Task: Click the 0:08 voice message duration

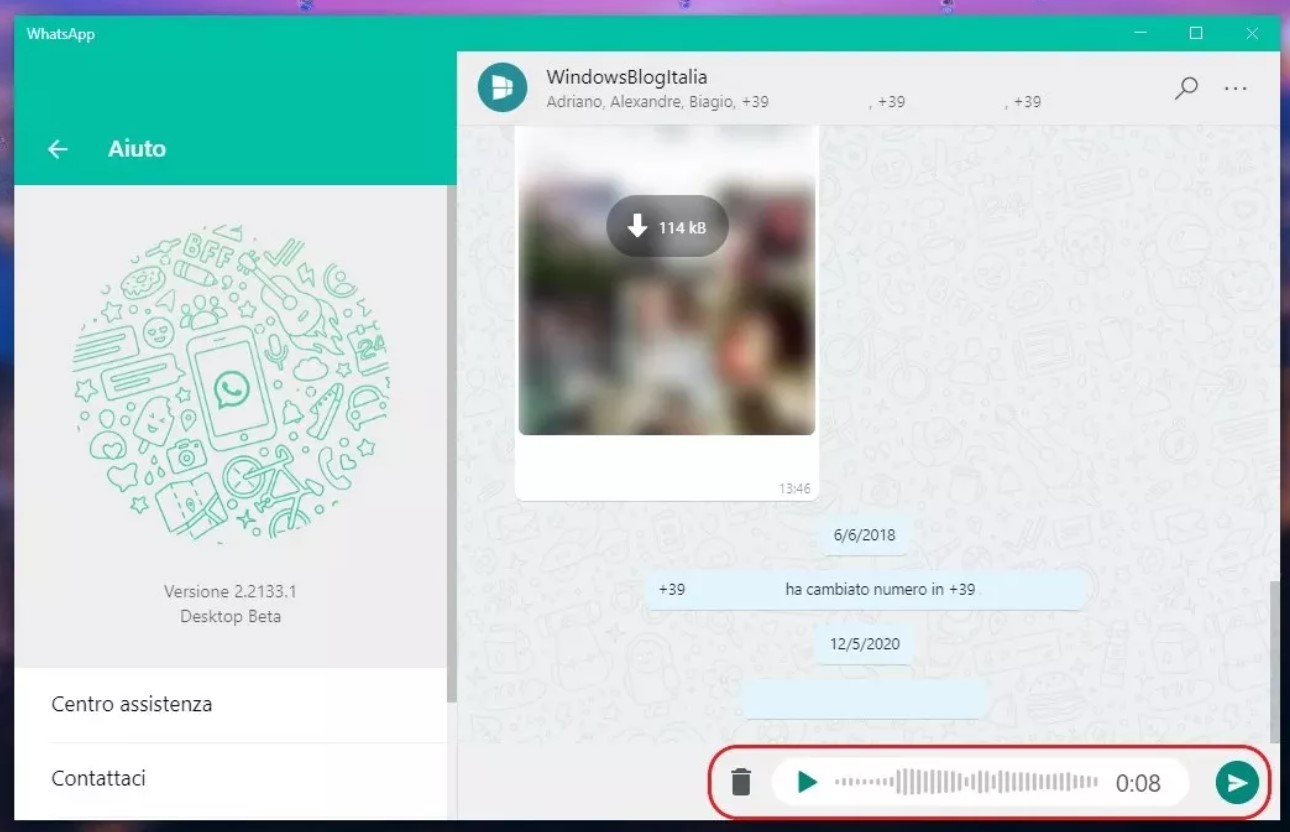Action: pos(1138,783)
